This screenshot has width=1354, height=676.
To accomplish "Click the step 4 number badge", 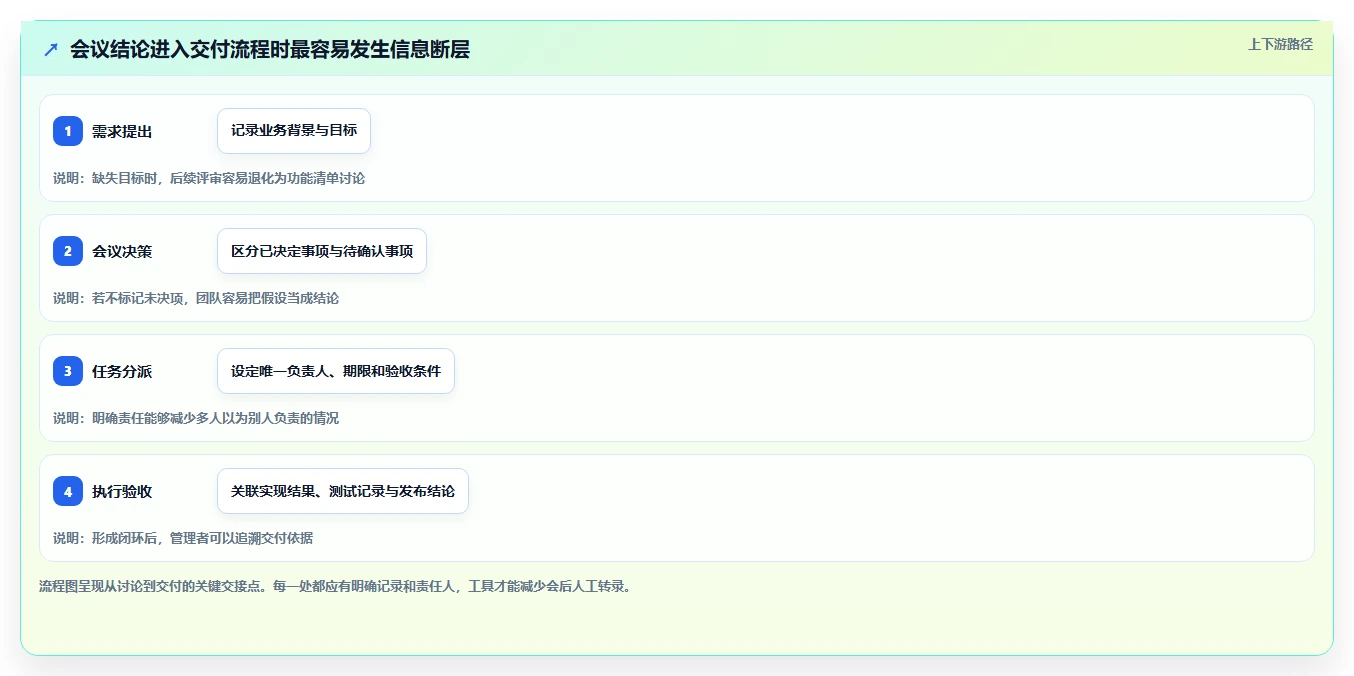I will (x=68, y=491).
